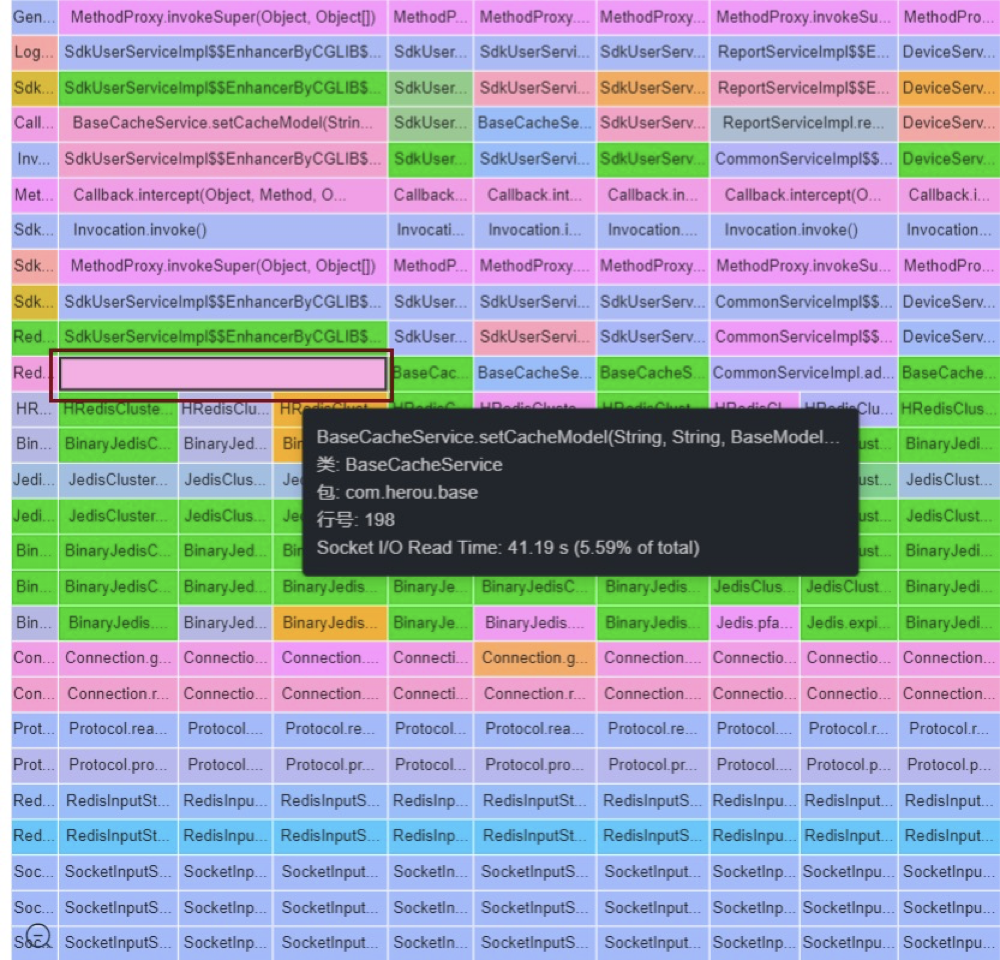Screen dimensions: 1000x960
Task: Click the green Red... frame cell
Action: click(34, 337)
